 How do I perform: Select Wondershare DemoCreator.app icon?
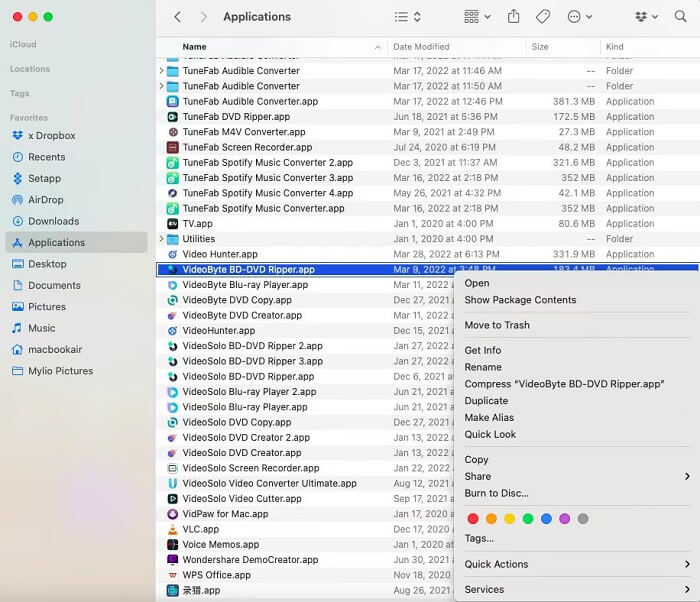point(172,560)
